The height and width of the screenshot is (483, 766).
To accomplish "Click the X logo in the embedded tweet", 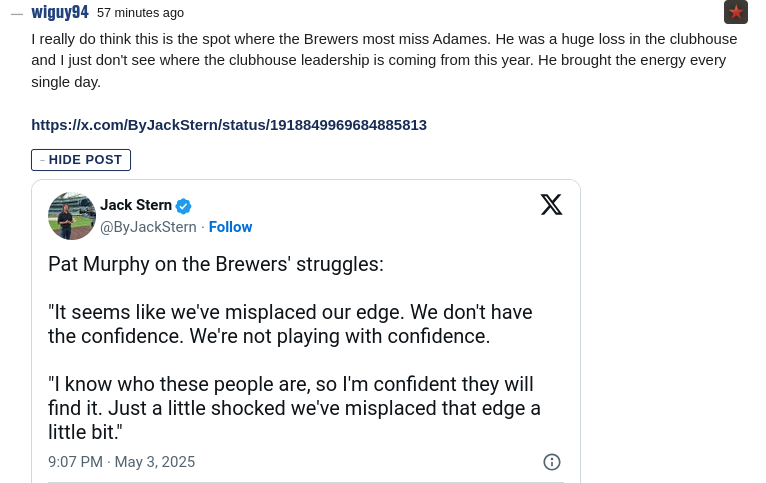I will pyautogui.click(x=551, y=205).
